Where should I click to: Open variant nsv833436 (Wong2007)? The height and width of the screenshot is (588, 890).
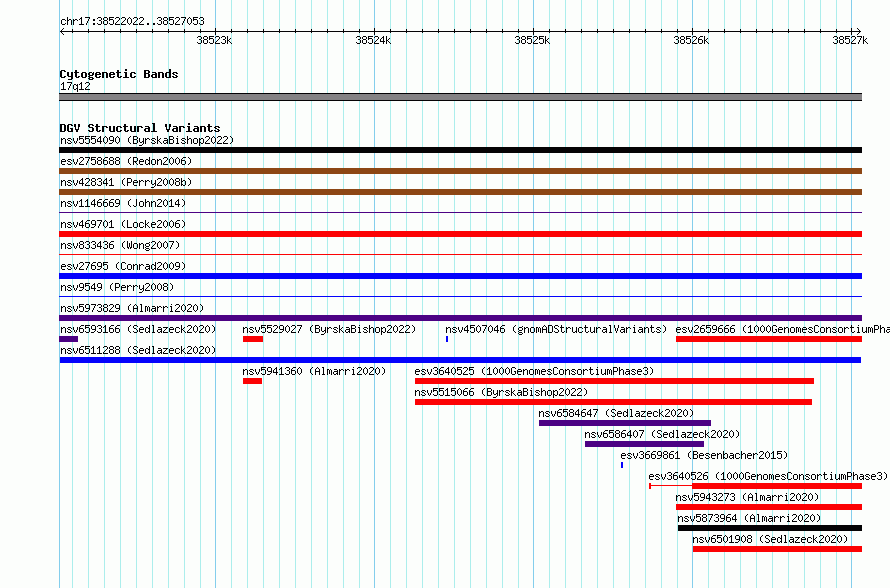[x=120, y=245]
